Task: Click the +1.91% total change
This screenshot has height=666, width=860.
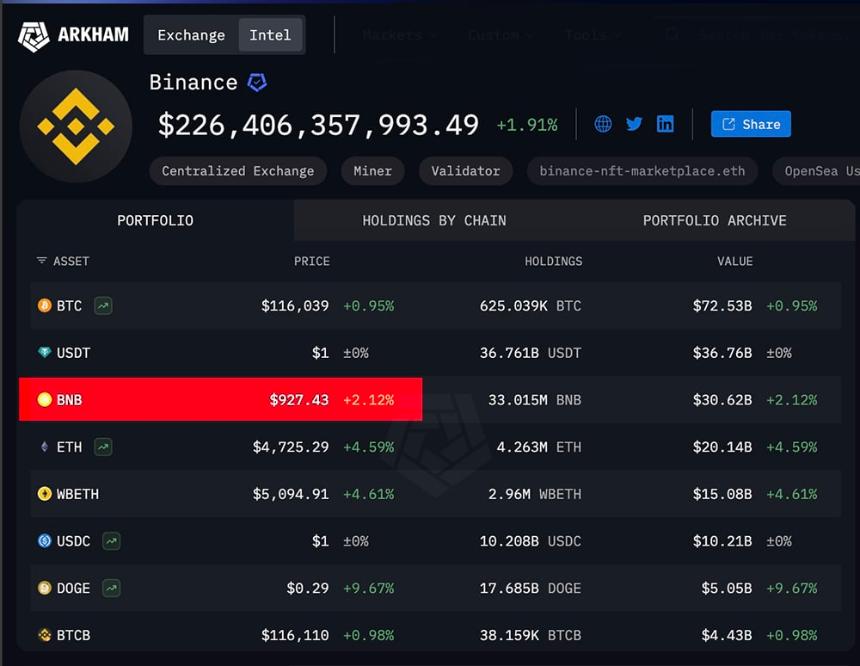Action: pyautogui.click(x=527, y=125)
